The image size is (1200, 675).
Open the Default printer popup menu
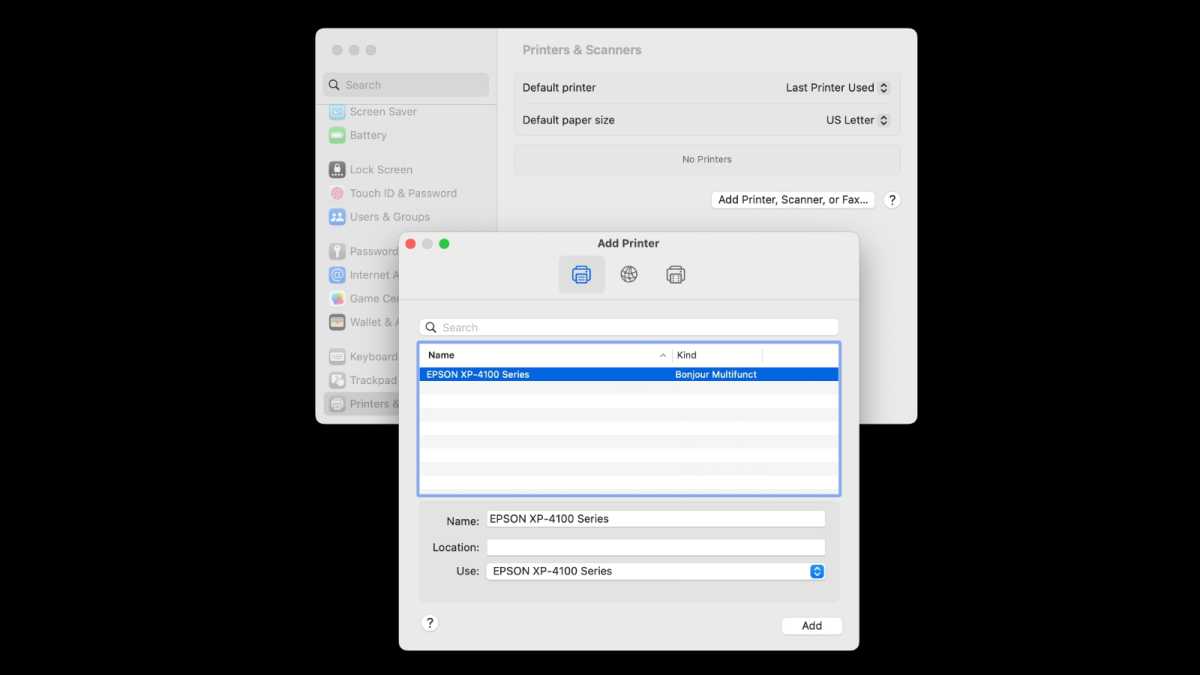(837, 88)
